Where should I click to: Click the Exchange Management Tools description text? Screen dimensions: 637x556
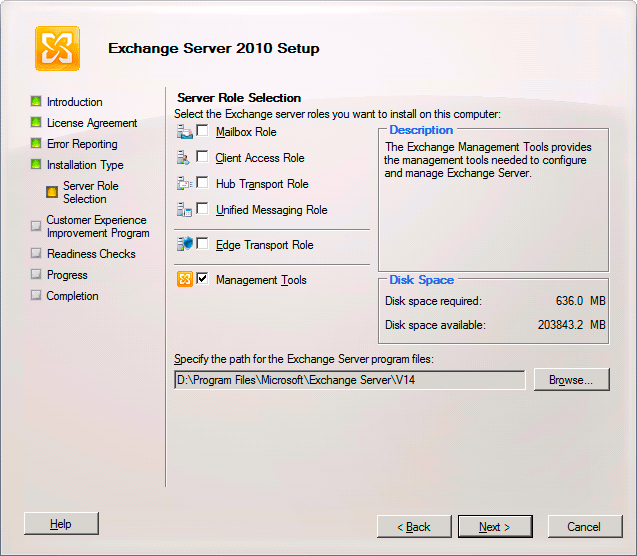tap(488, 160)
